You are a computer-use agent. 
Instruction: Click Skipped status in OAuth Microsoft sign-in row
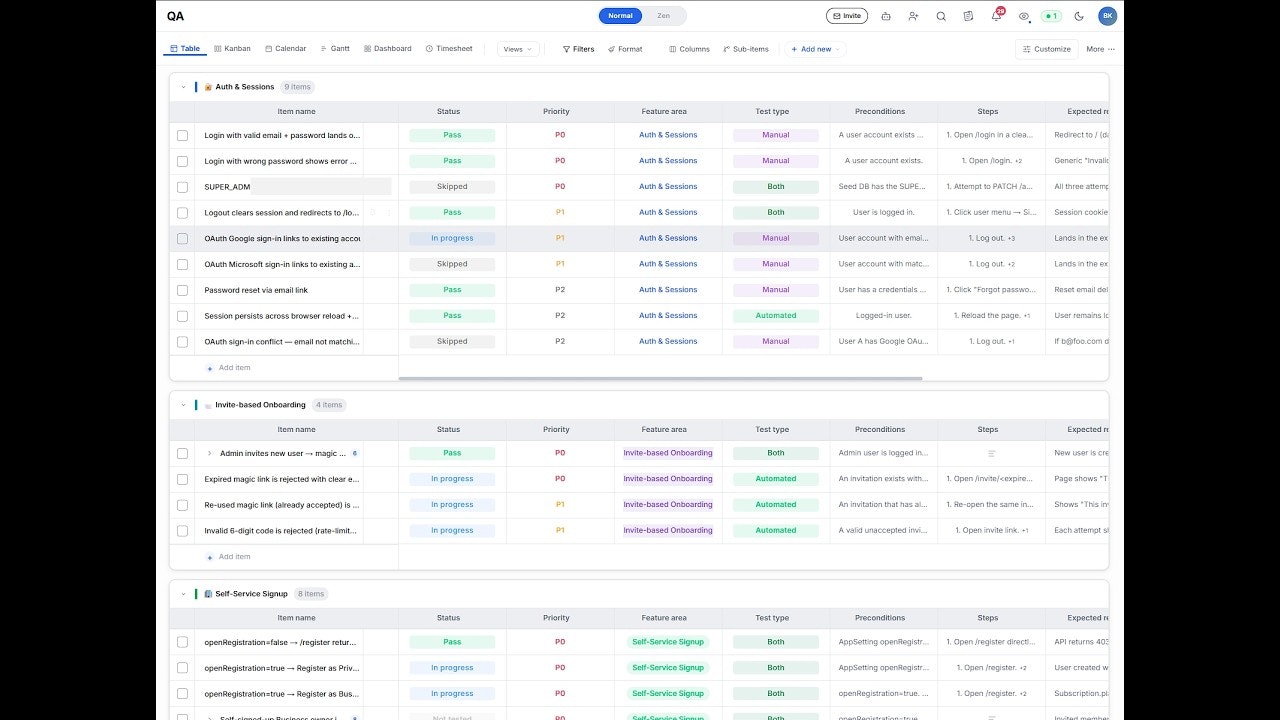coord(452,264)
